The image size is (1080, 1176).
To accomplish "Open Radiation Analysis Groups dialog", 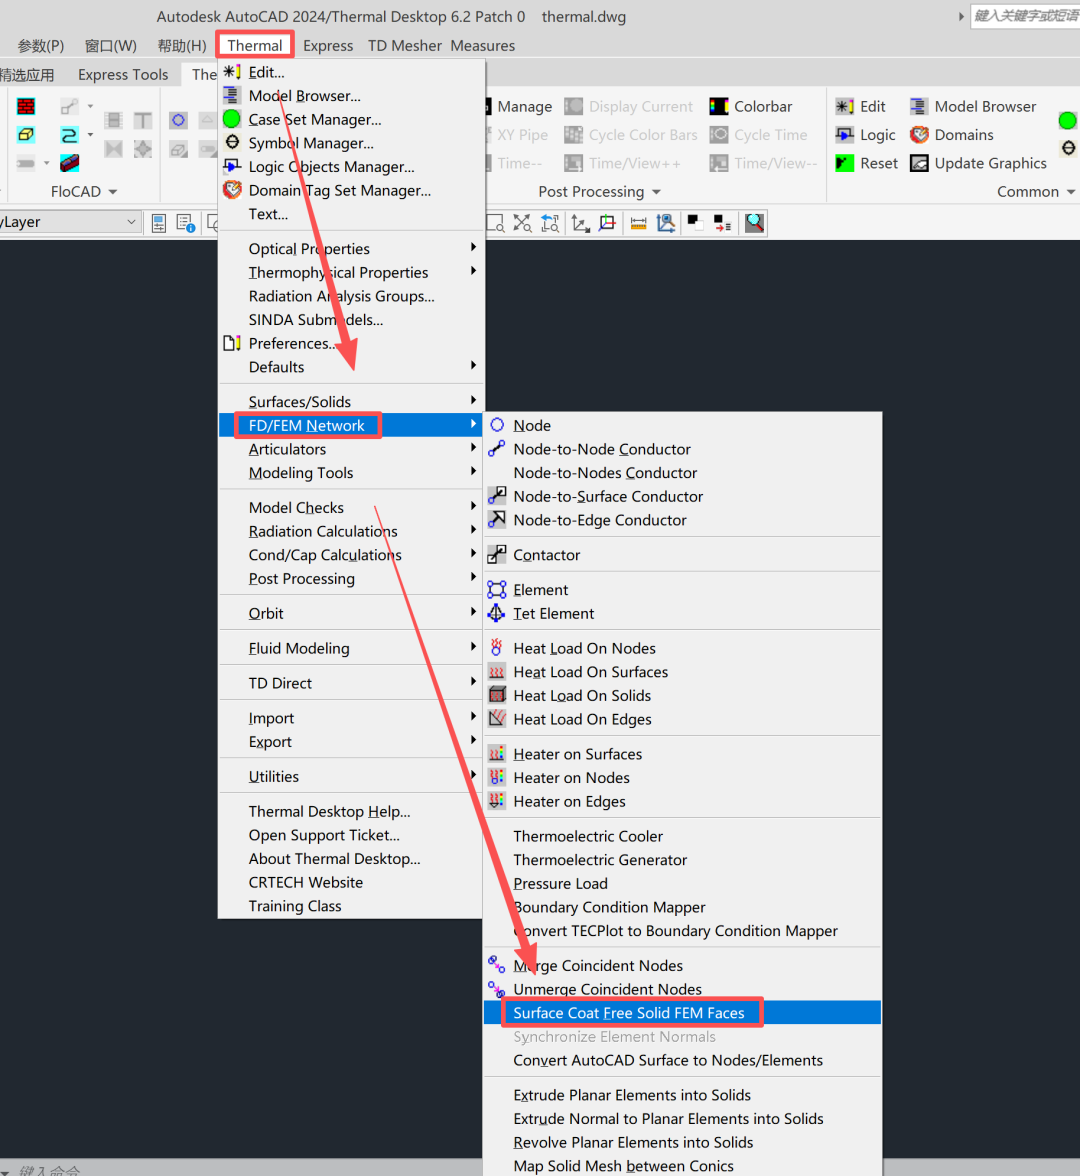I will 341,296.
